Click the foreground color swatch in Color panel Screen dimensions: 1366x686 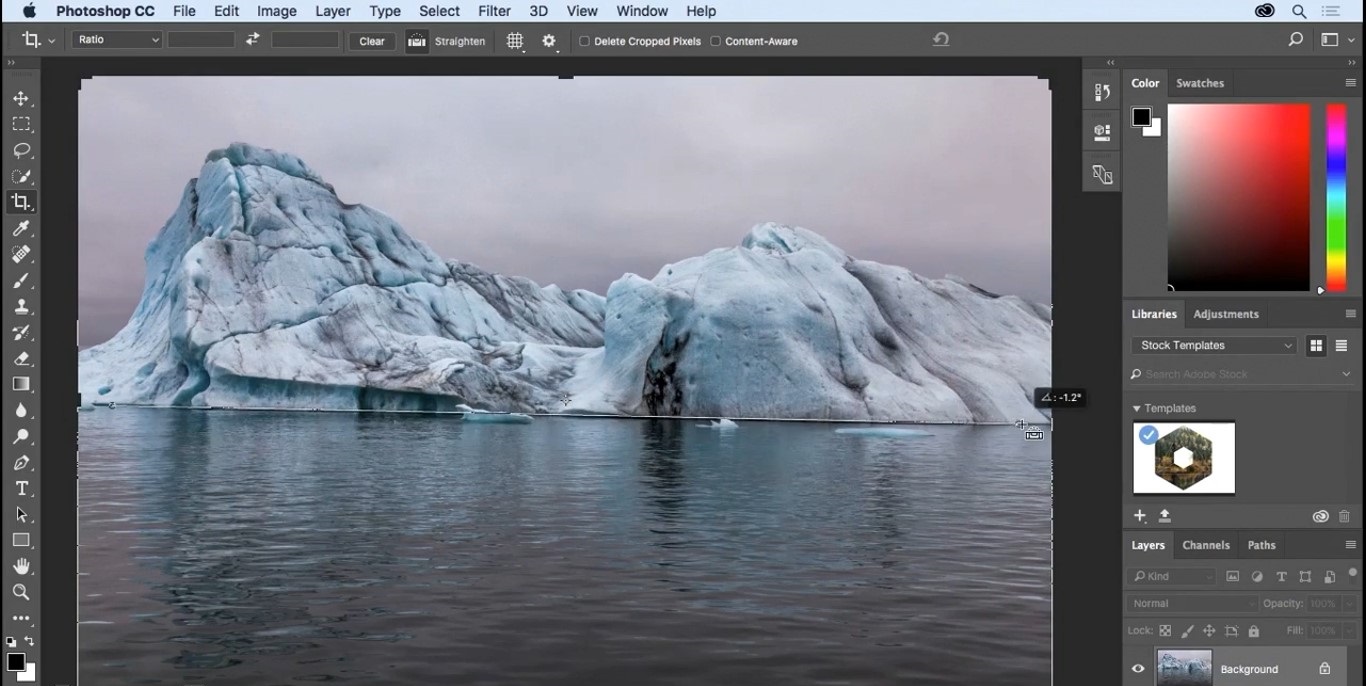click(1142, 117)
